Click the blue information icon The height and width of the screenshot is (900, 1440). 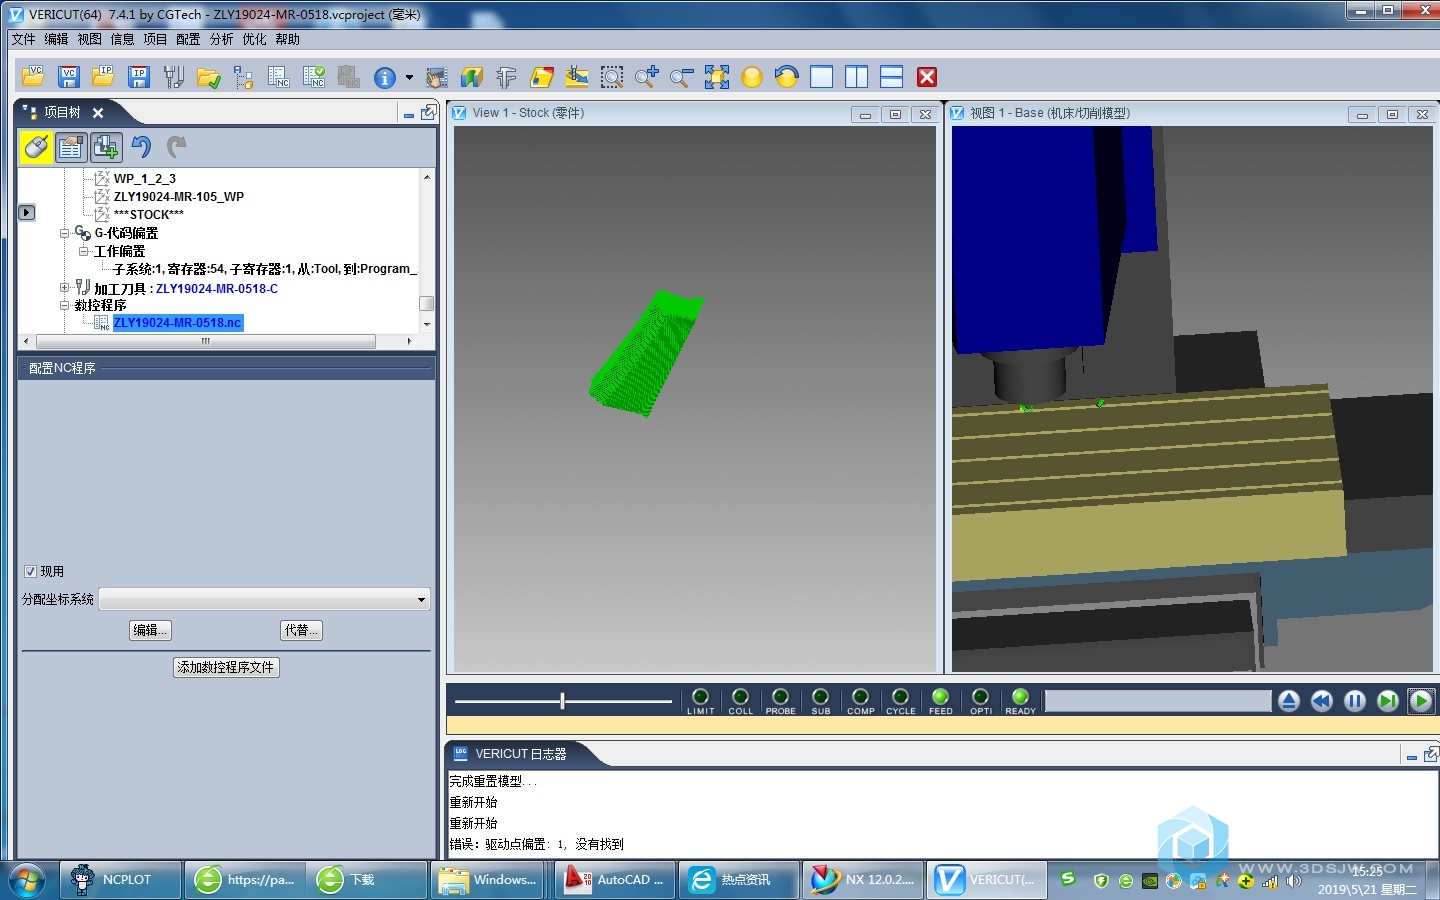coord(385,77)
